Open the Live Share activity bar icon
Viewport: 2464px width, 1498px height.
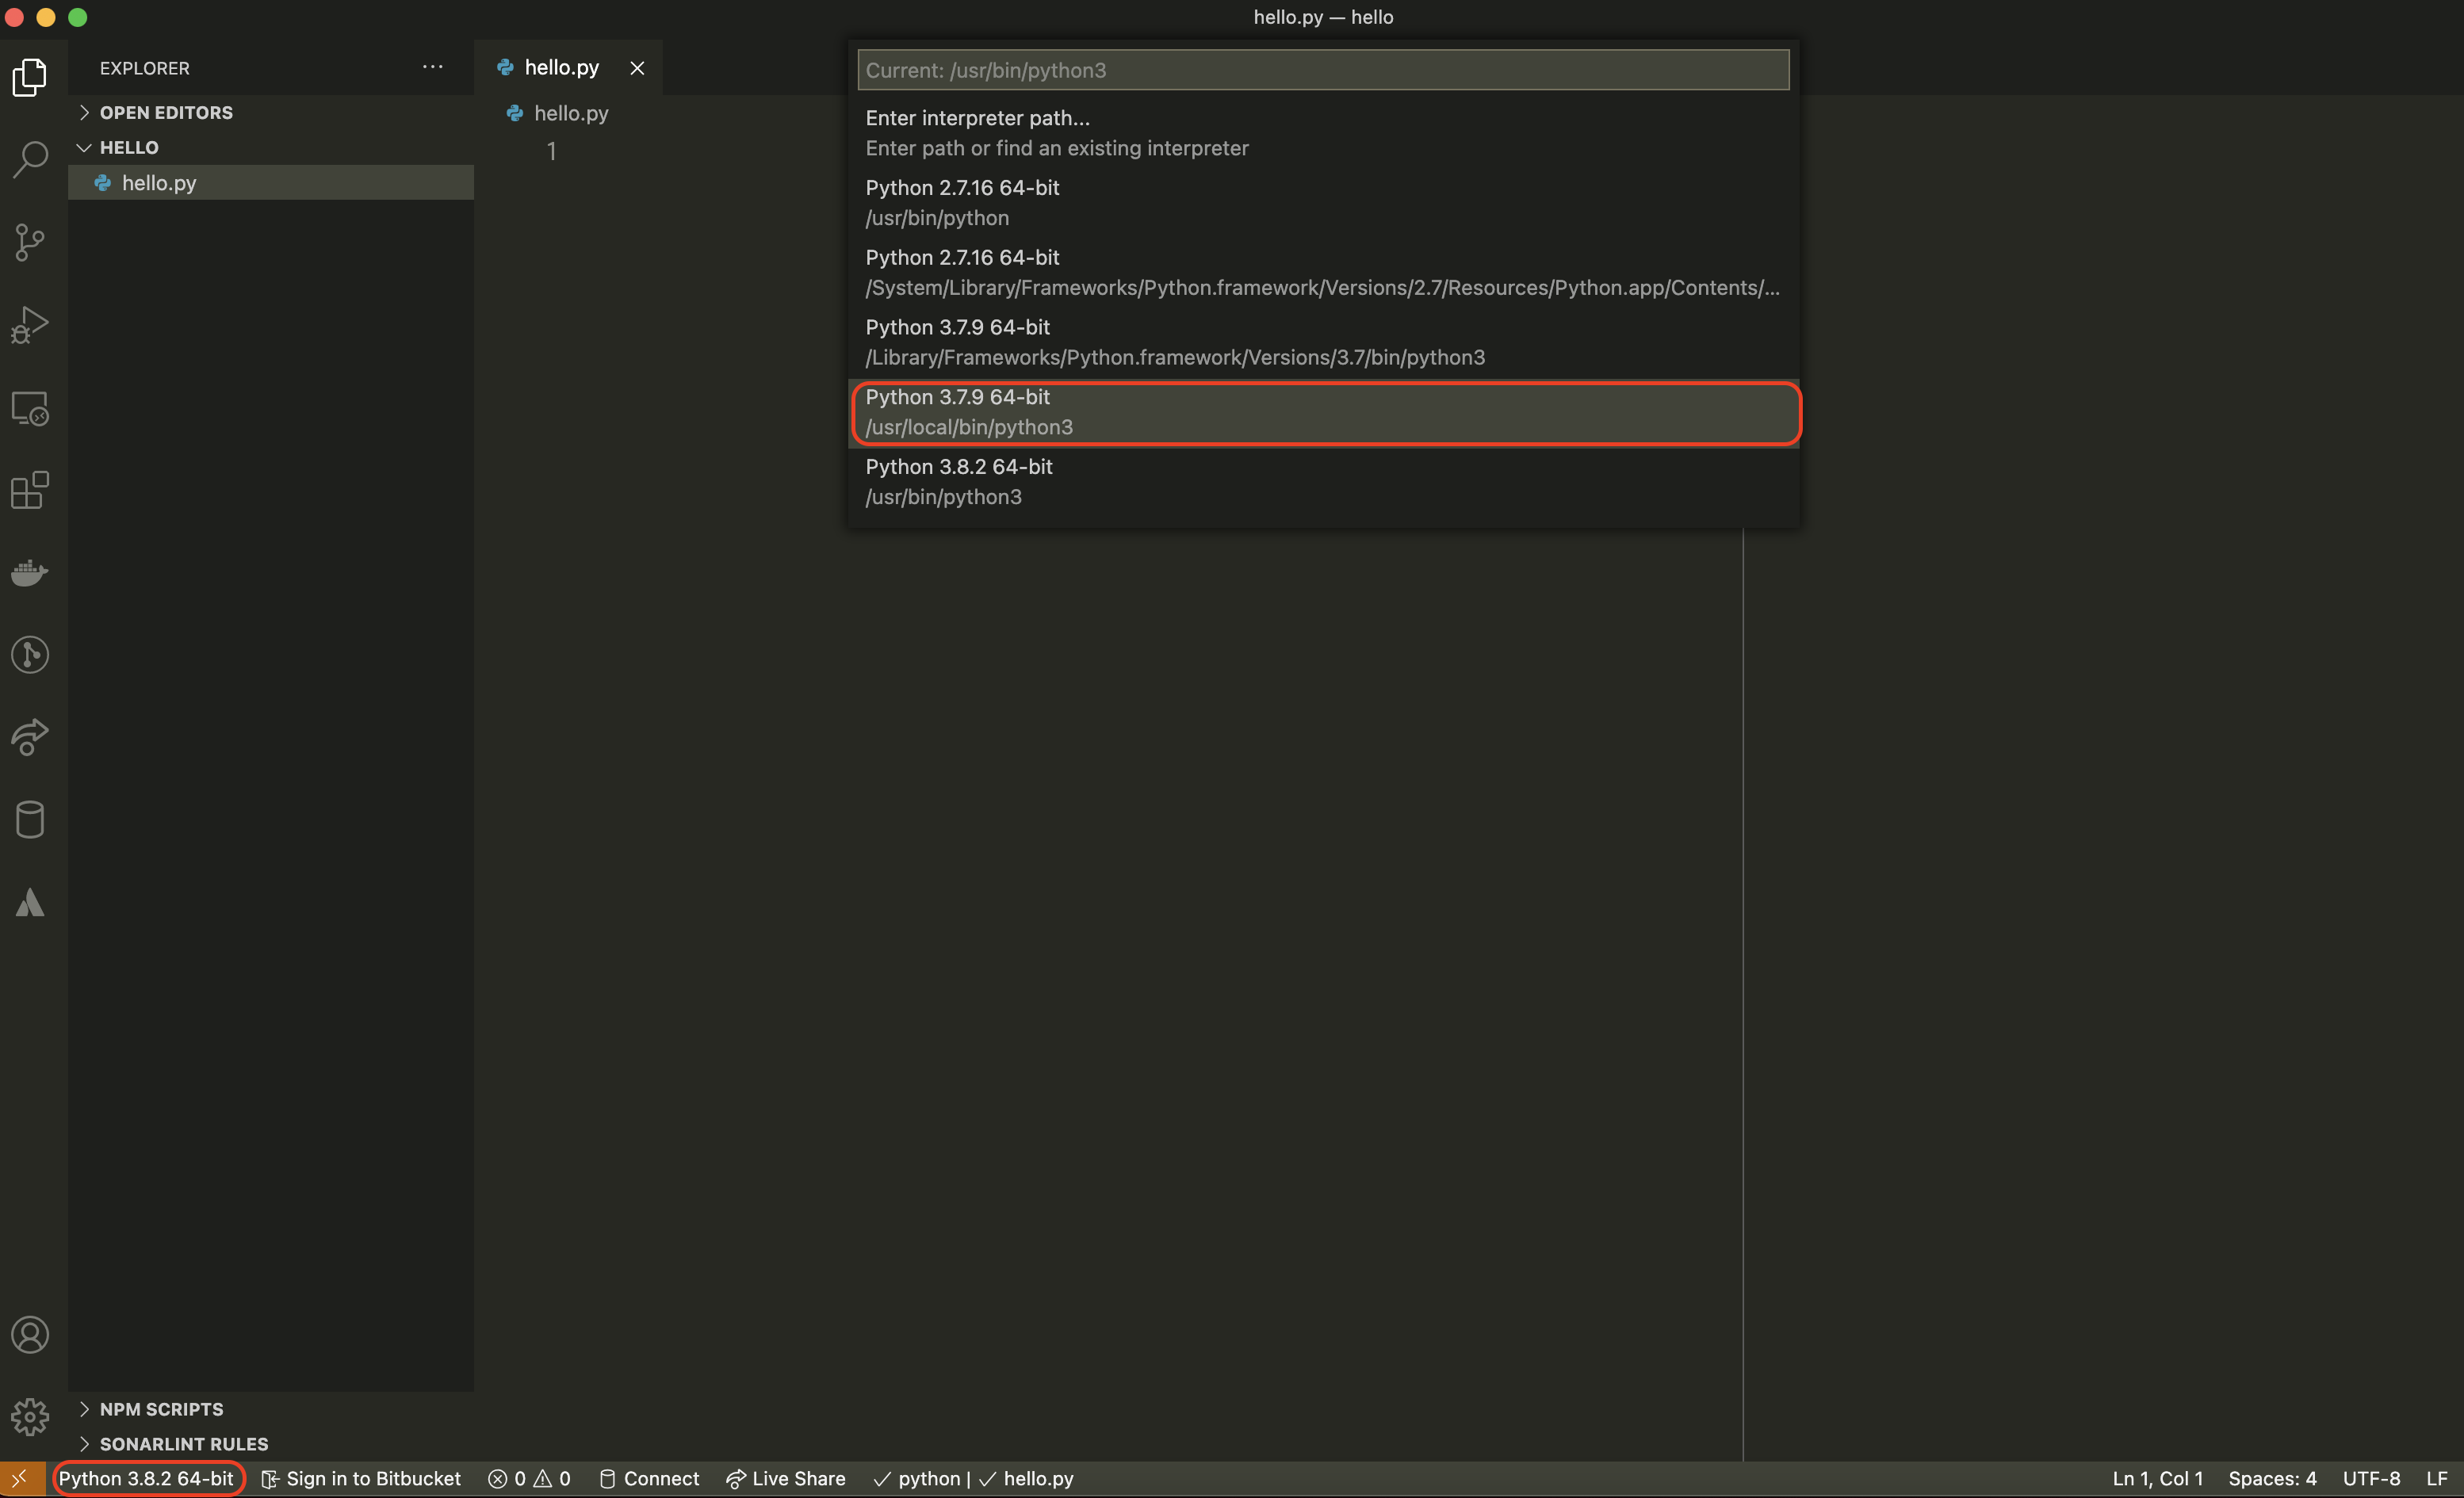[x=30, y=738]
